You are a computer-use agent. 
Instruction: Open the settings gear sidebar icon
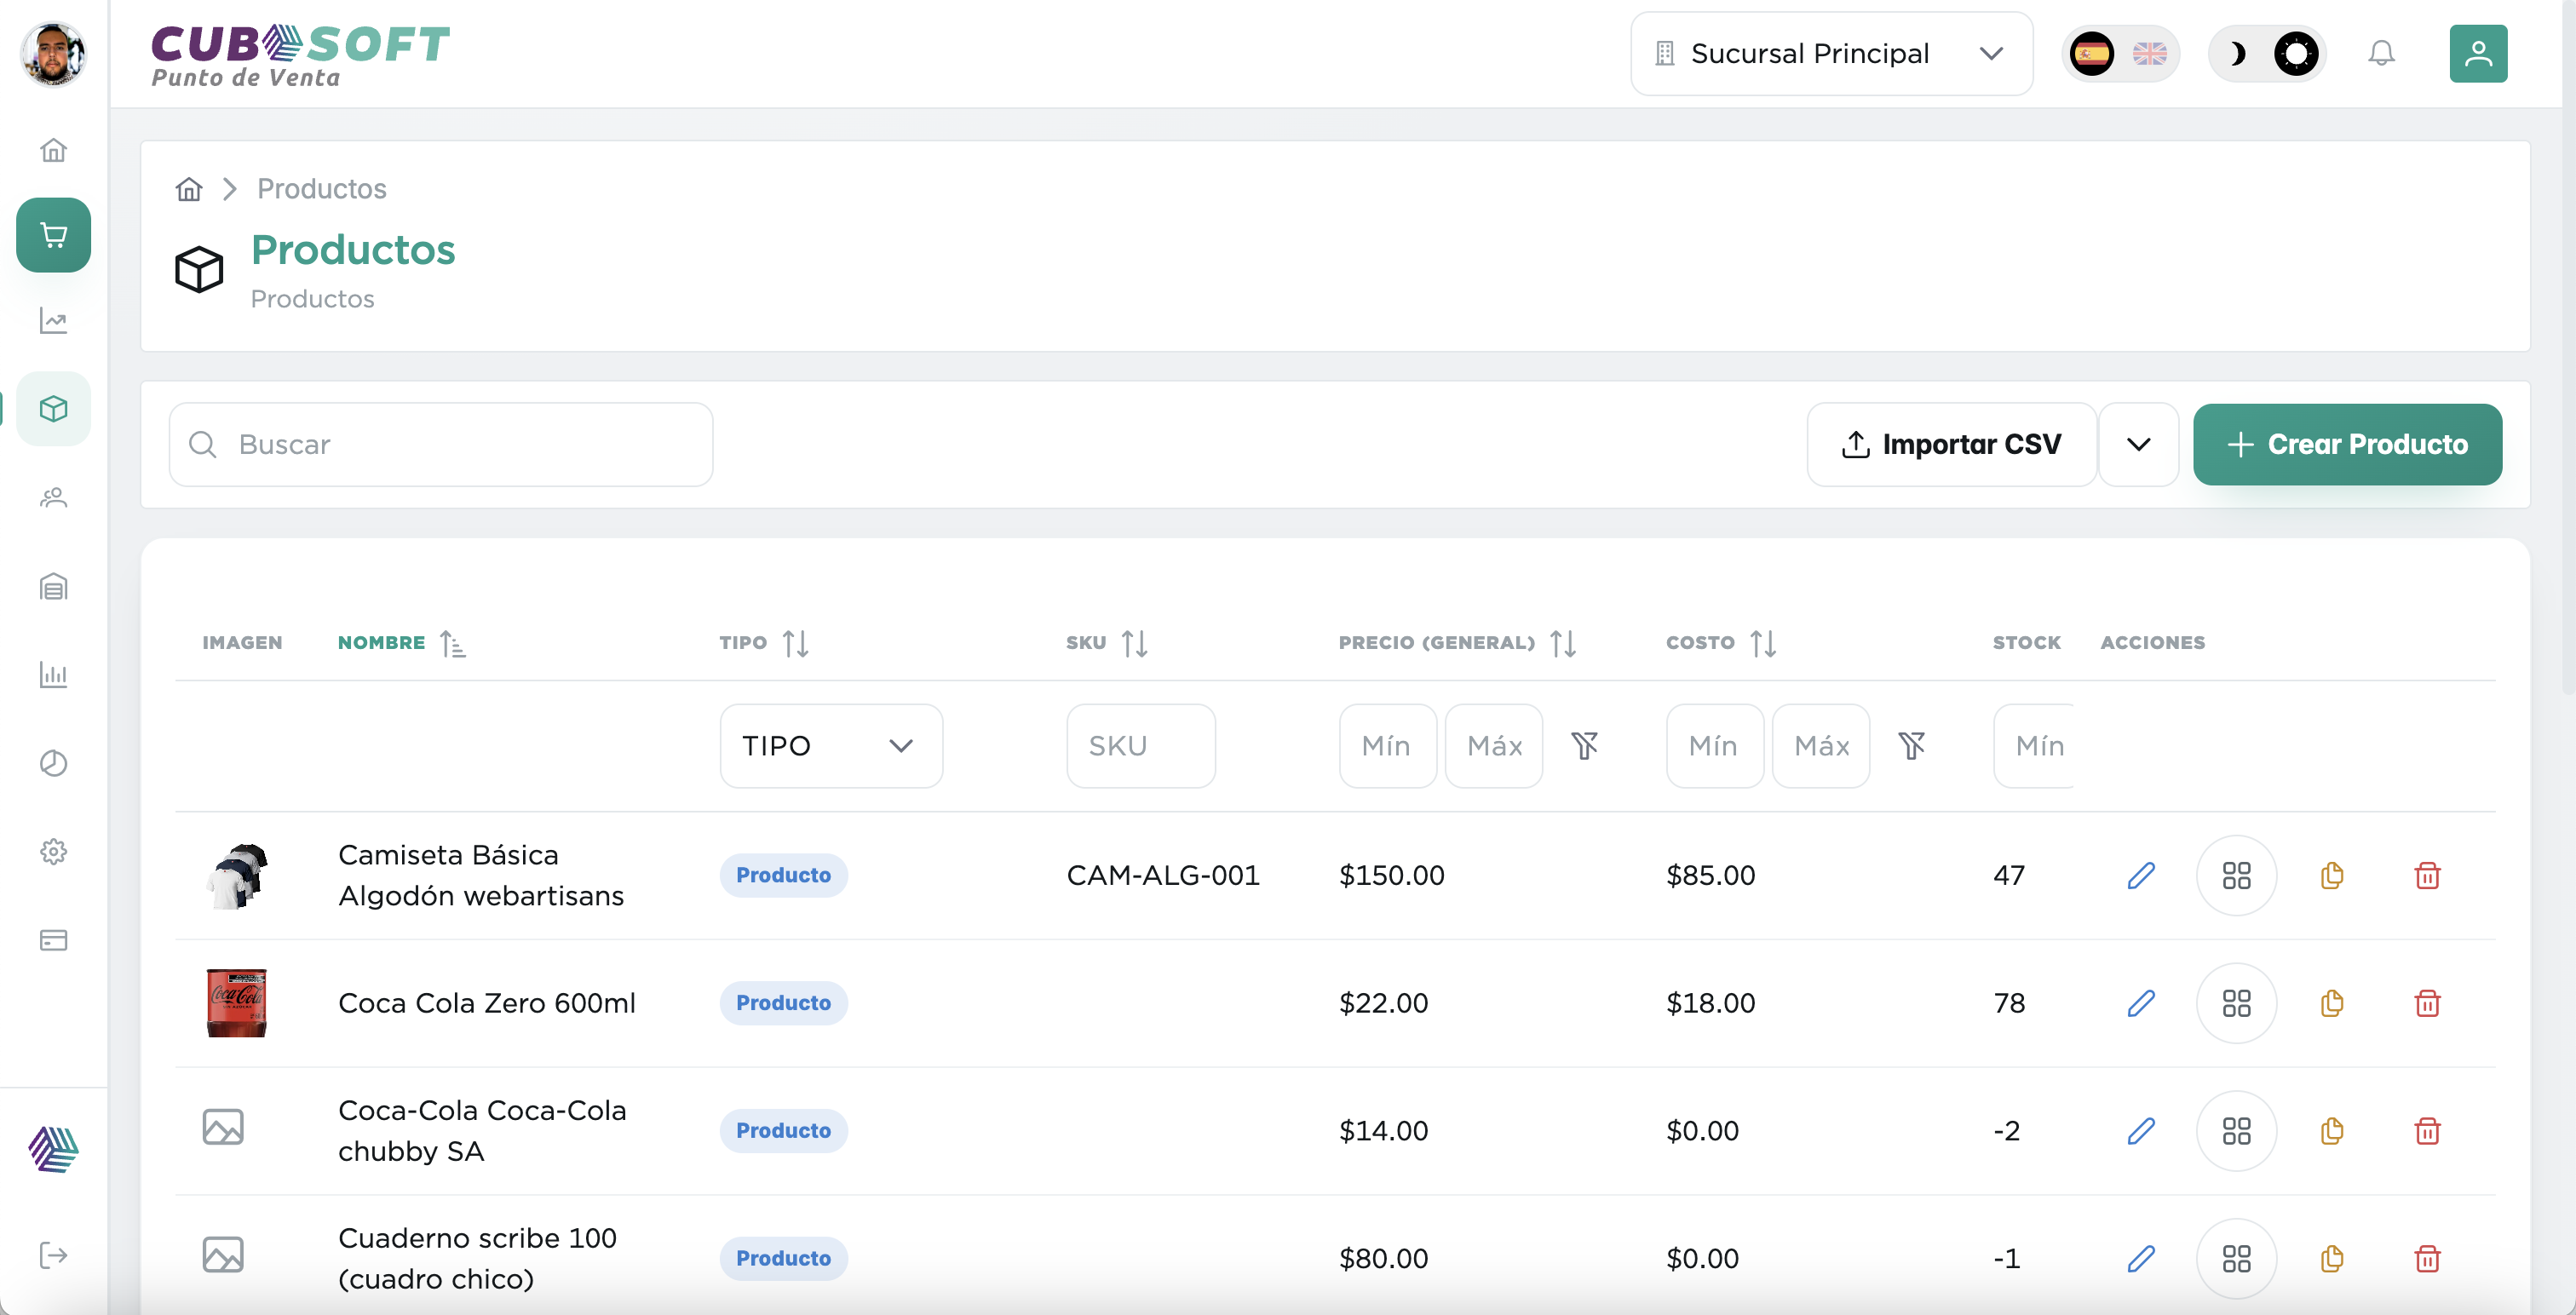(x=53, y=851)
